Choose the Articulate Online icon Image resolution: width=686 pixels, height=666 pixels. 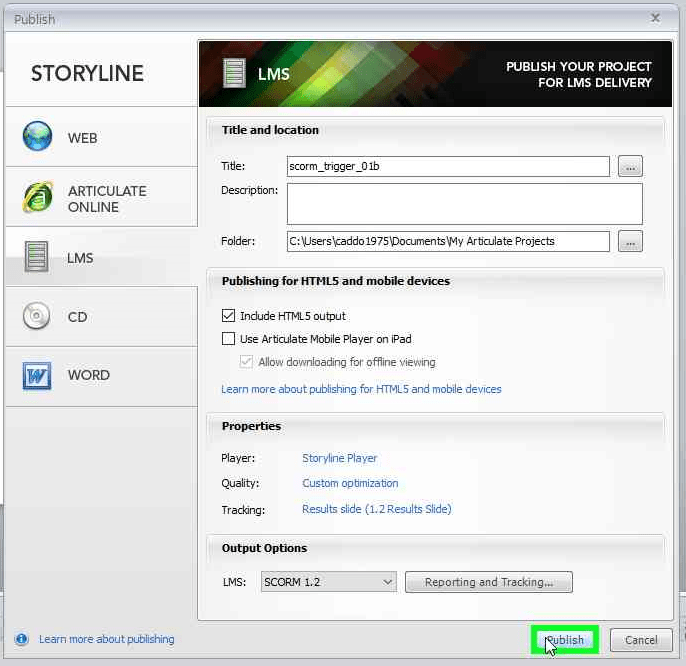pyautogui.click(x=38, y=197)
